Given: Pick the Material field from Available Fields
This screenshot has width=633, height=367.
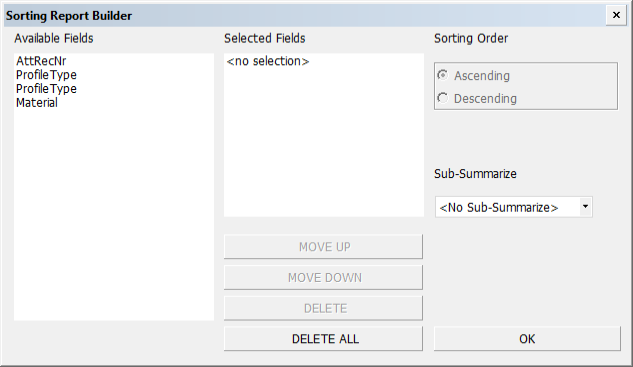Looking at the screenshot, I should point(37,103).
